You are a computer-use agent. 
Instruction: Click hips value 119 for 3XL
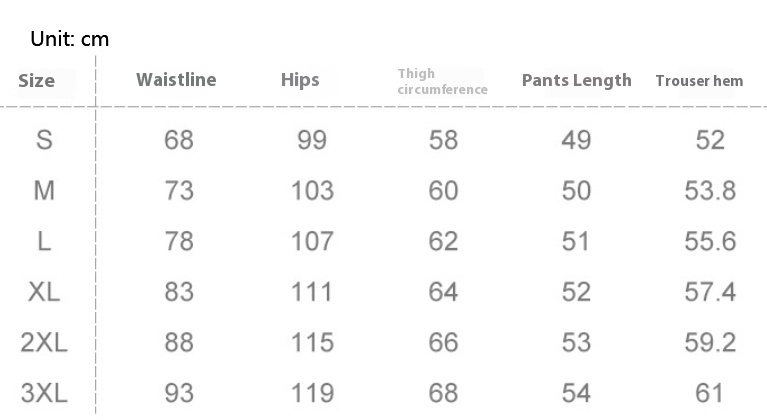click(312, 393)
